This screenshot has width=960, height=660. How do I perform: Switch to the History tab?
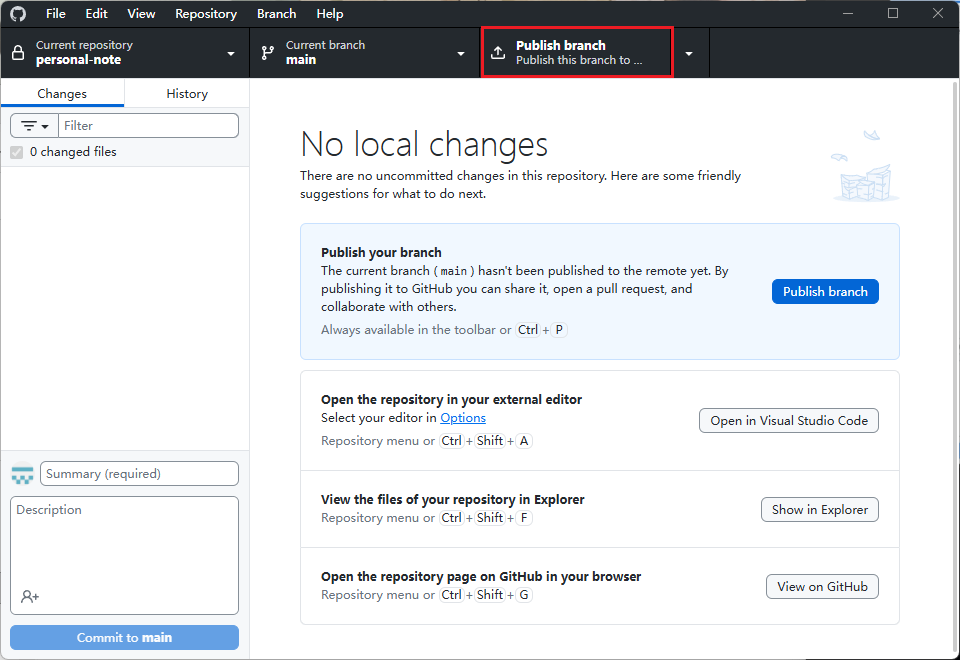click(187, 93)
